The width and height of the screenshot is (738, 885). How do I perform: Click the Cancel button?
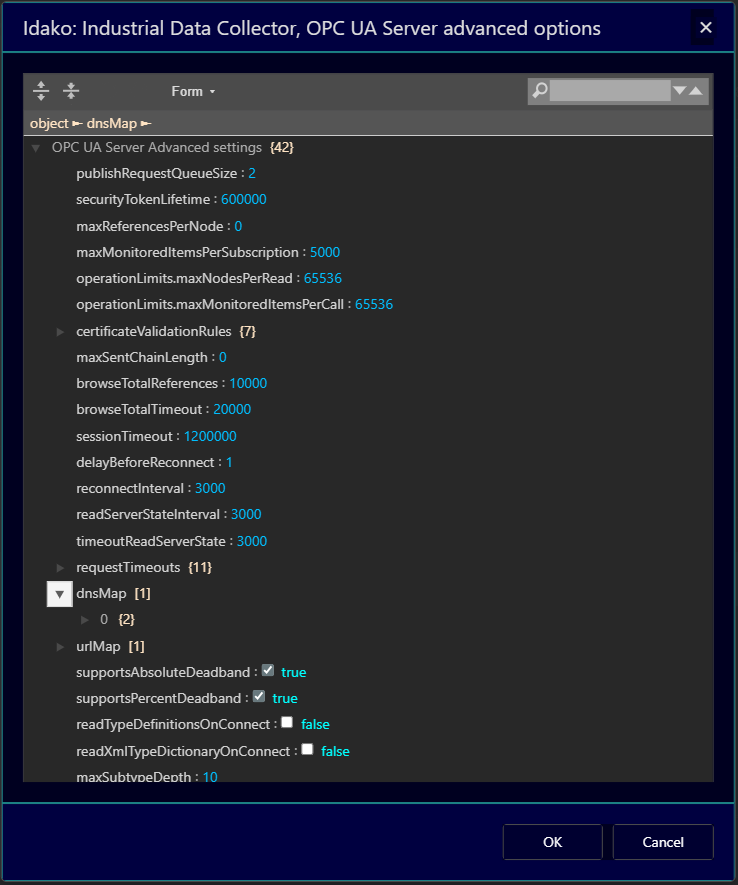tap(662, 842)
